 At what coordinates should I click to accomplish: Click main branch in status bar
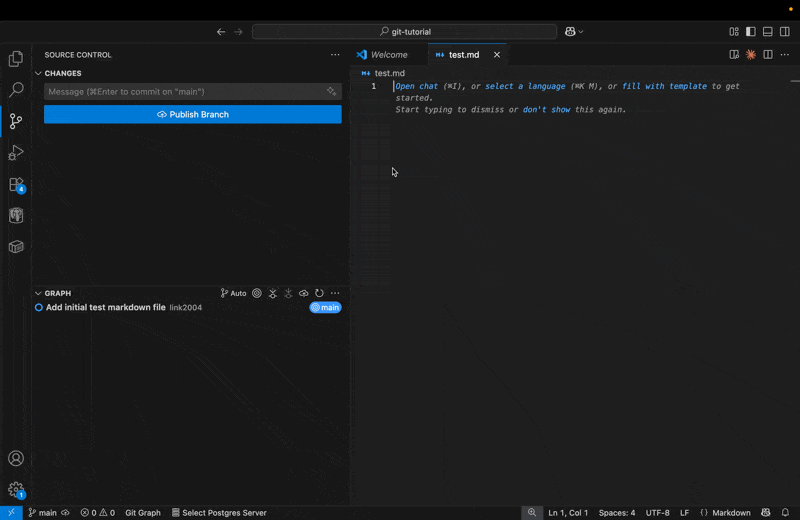point(43,513)
